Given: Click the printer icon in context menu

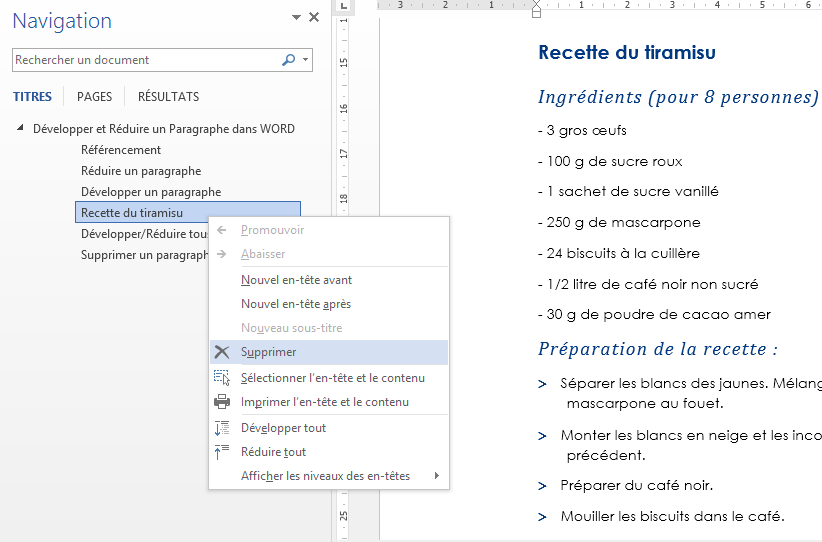Looking at the screenshot, I should 222,402.
